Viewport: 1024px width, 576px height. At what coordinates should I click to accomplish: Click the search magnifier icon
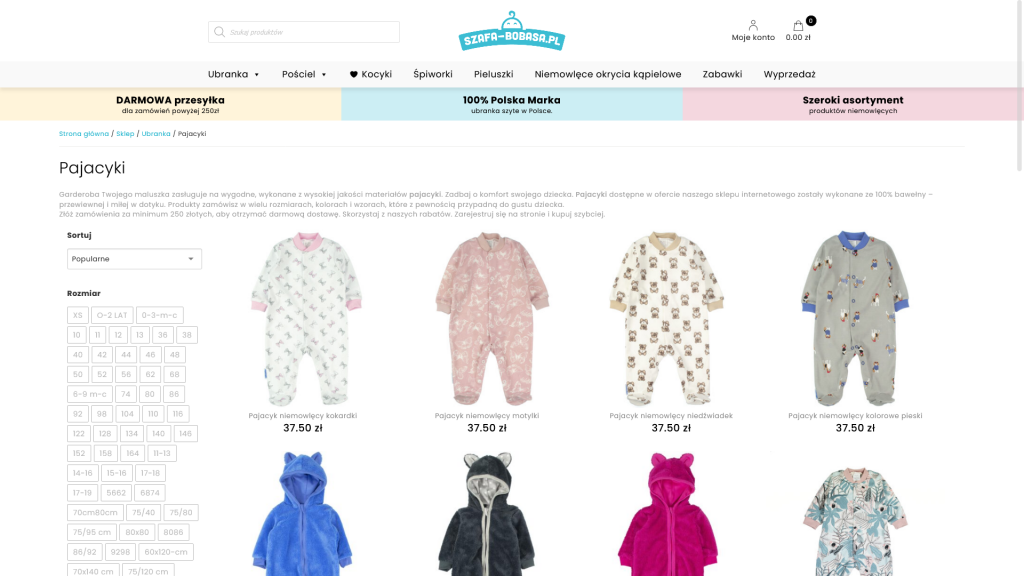pyautogui.click(x=219, y=32)
